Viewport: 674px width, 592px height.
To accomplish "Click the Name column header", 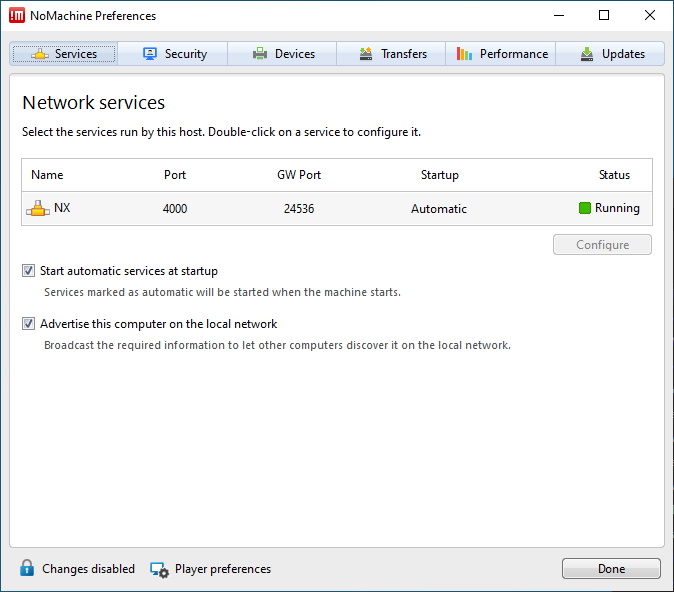I will pyautogui.click(x=47, y=175).
